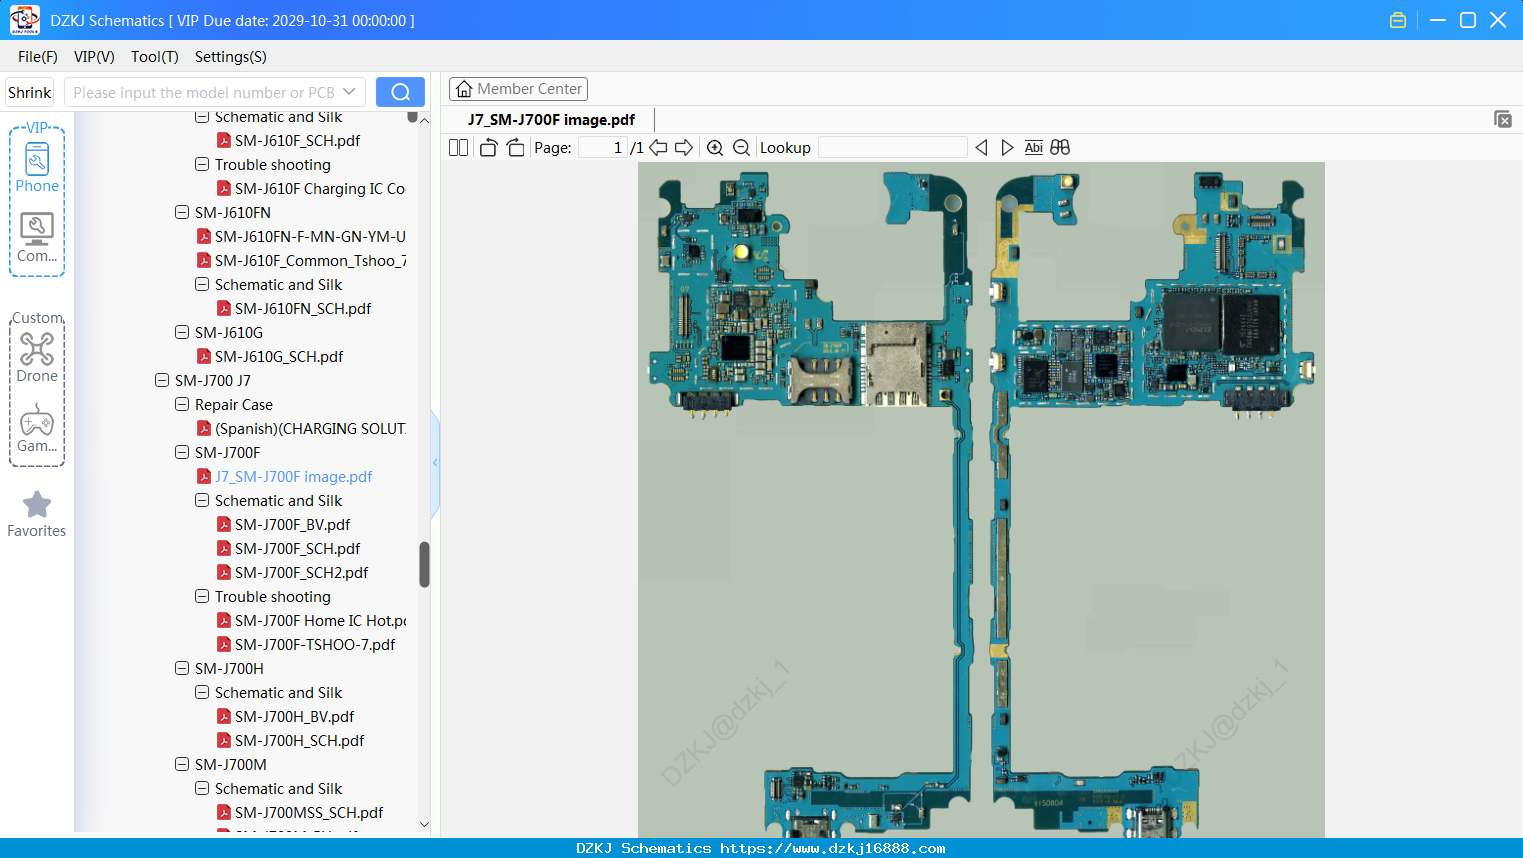This screenshot has width=1523, height=858.
Task: Click the Lookup text field
Action: [893, 148]
